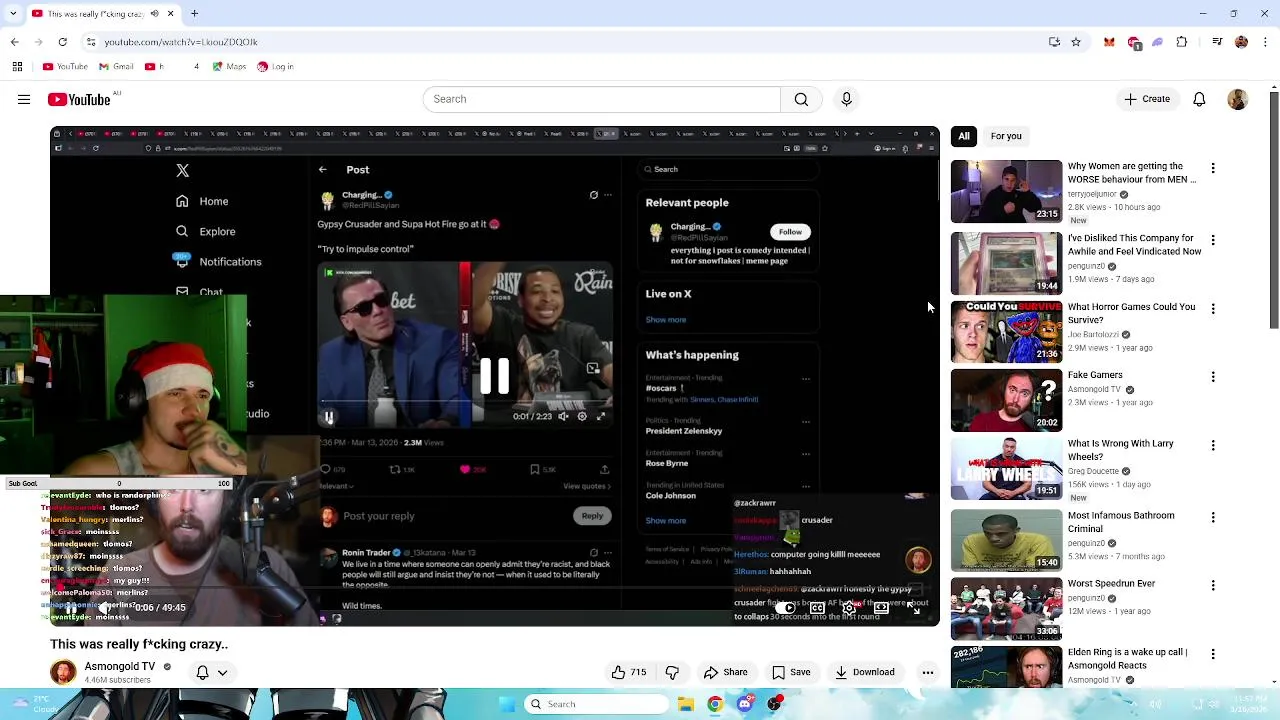Install app icon in address bar

pyautogui.click(x=1054, y=42)
